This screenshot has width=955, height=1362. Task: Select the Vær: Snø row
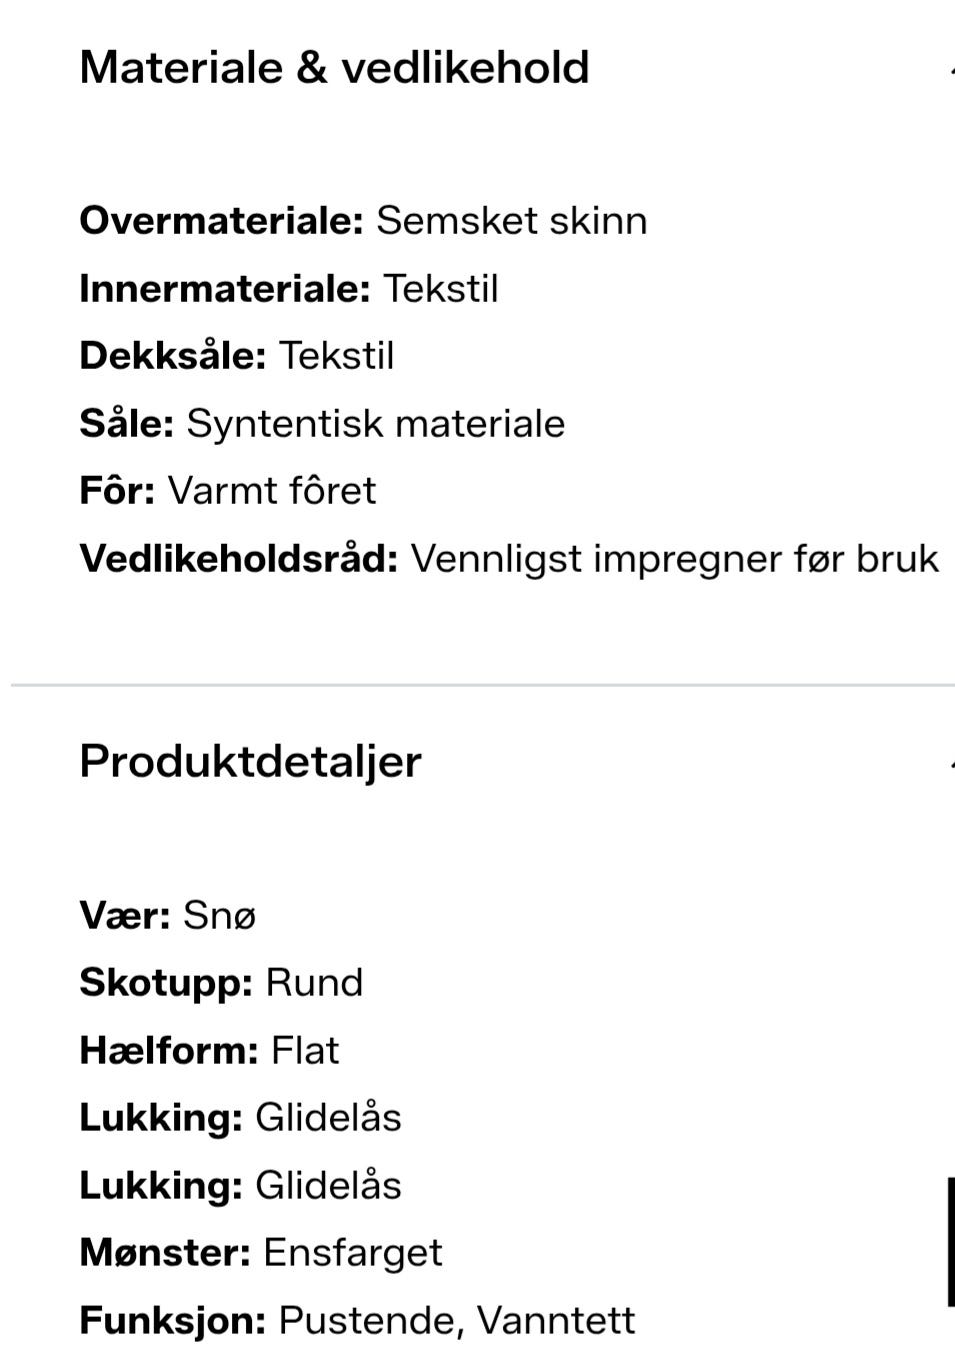(x=167, y=915)
